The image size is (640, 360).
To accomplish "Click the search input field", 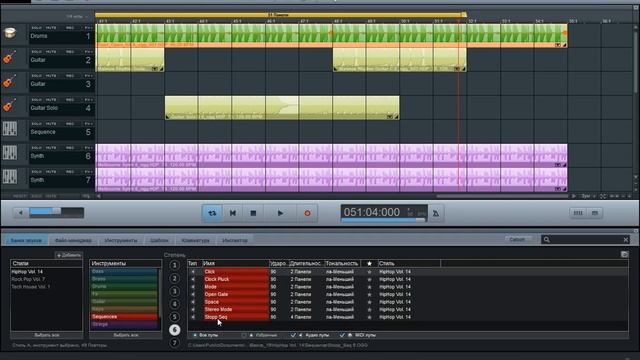I will tap(586, 240).
